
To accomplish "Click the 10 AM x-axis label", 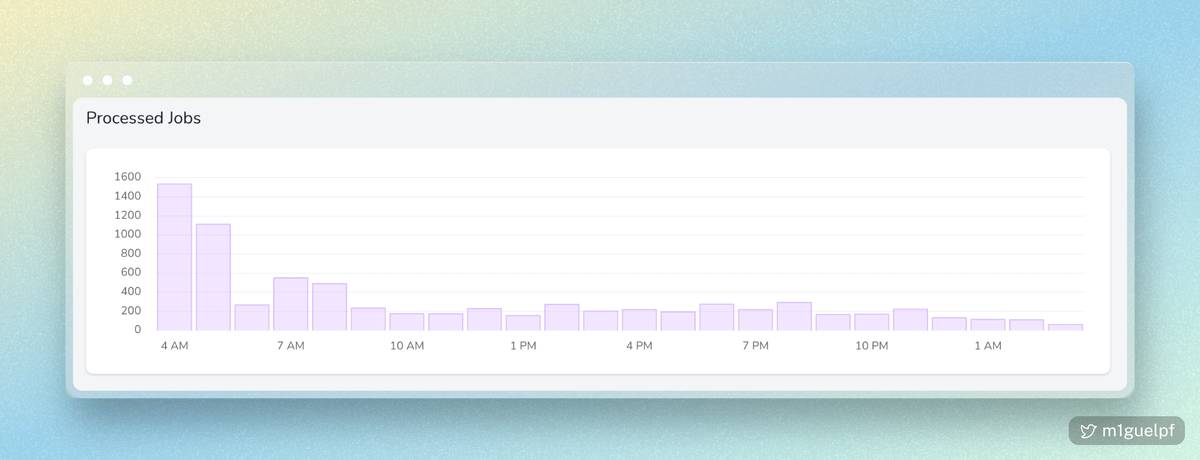I will click(407, 346).
